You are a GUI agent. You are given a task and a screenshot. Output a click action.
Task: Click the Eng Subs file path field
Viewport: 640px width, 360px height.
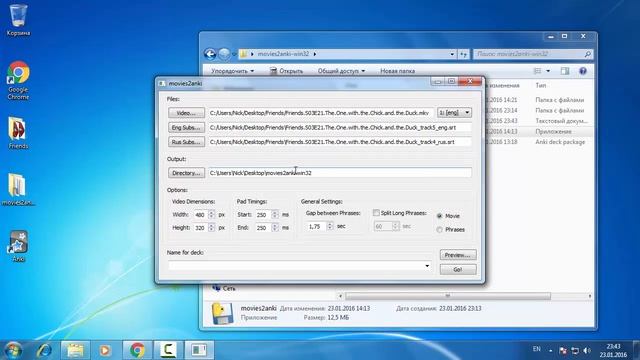pos(340,128)
